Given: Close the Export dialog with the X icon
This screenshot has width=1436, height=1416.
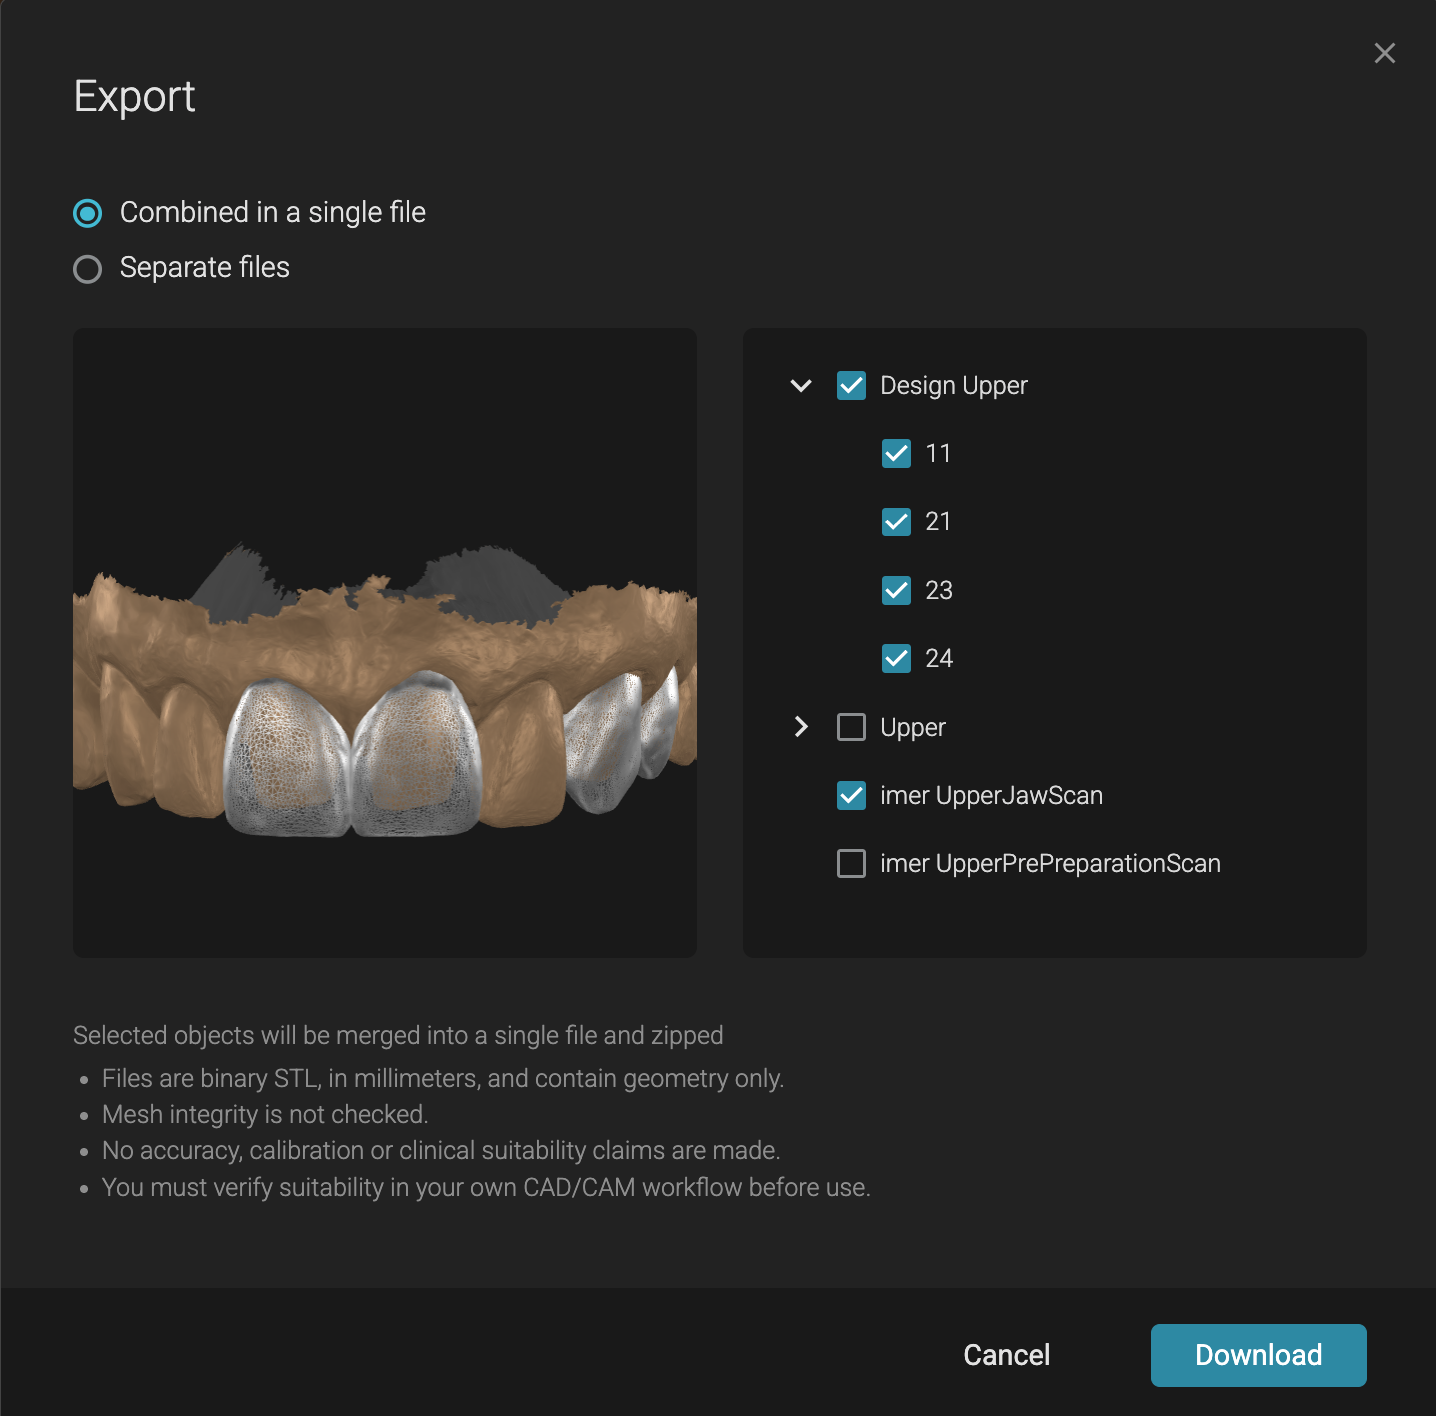Looking at the screenshot, I should coord(1384,53).
